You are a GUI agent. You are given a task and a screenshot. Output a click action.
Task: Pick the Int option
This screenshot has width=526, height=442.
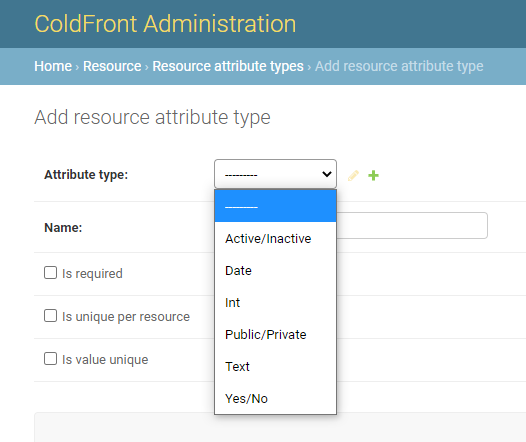point(275,302)
